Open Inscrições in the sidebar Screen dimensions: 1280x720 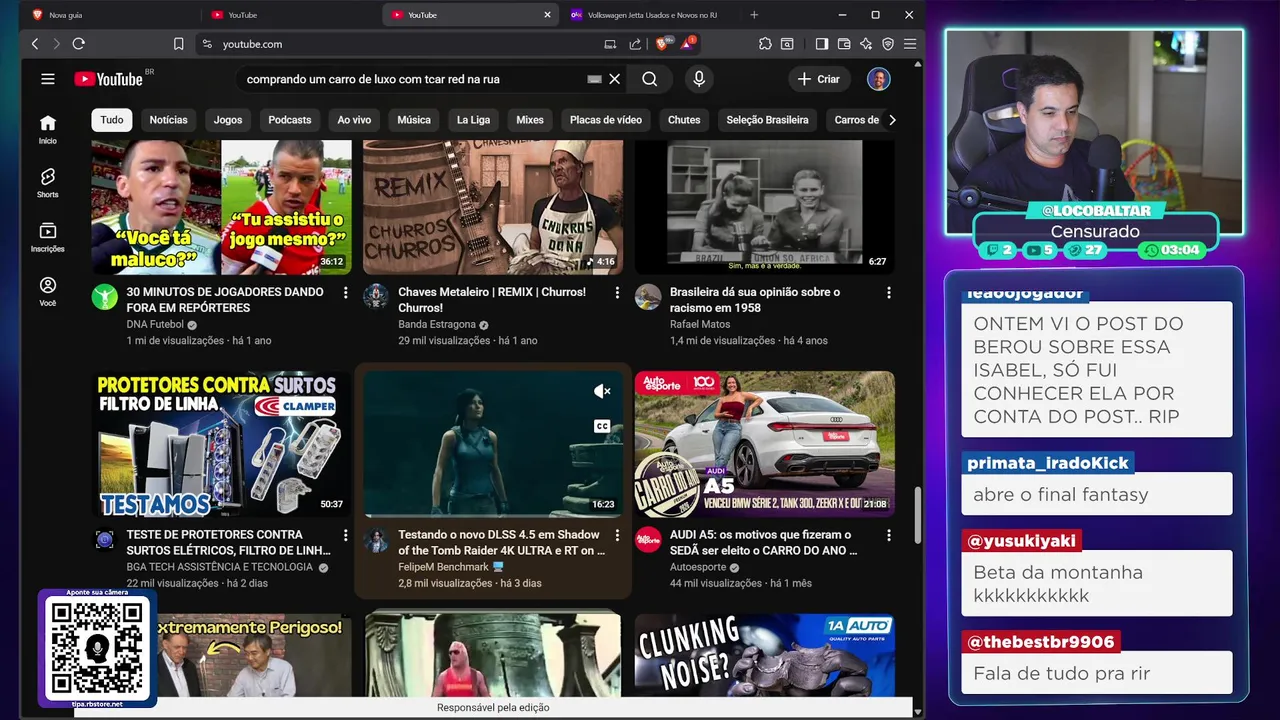tap(48, 237)
